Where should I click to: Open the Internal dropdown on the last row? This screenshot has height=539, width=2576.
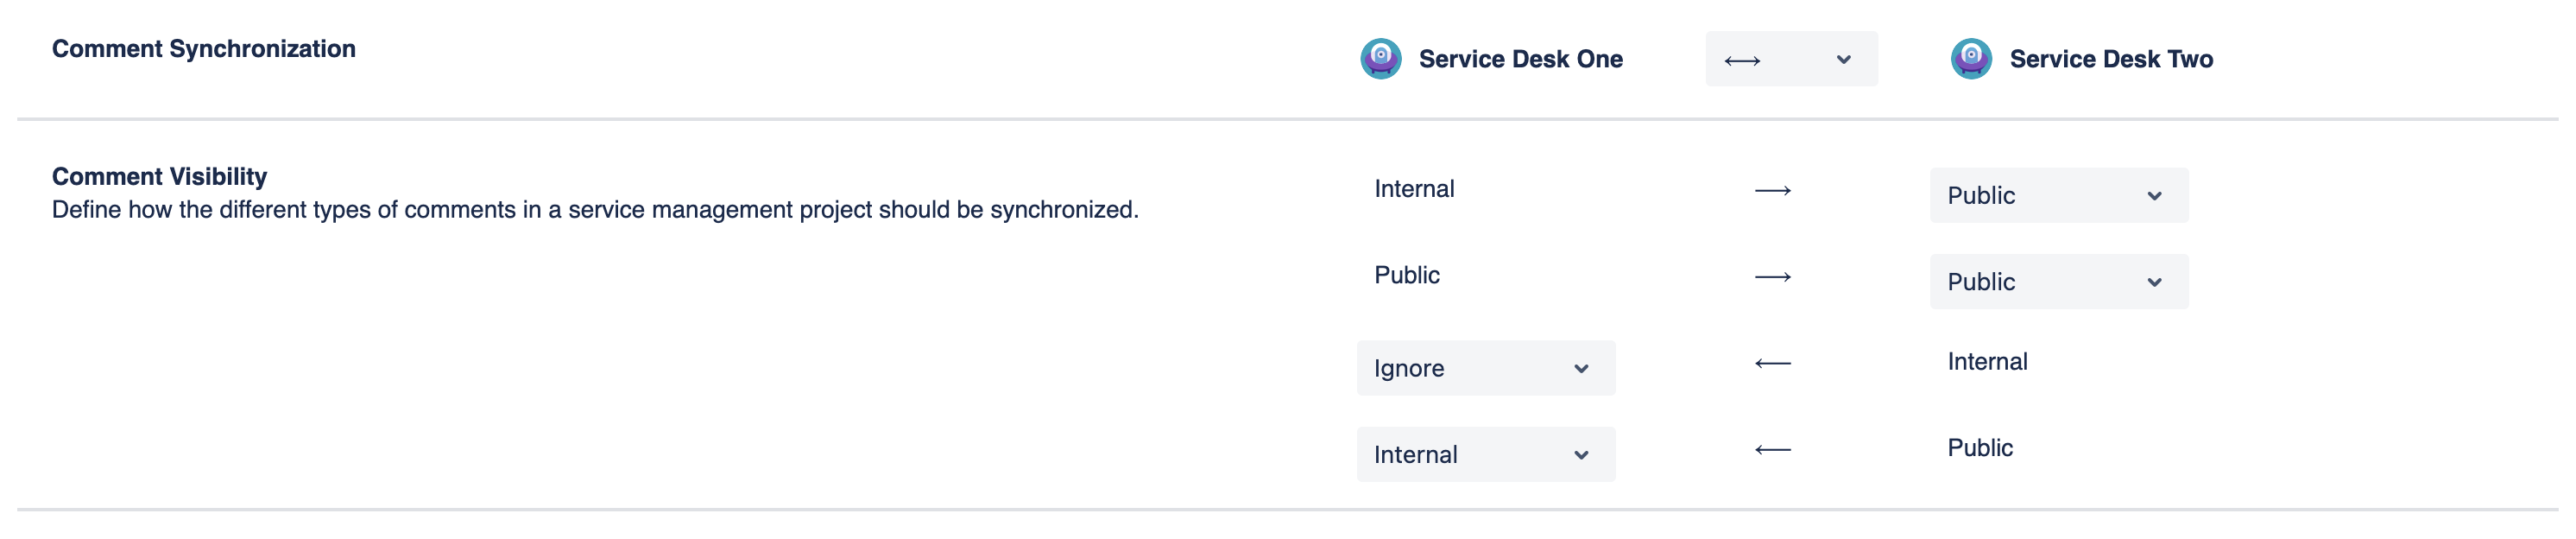tap(1485, 453)
